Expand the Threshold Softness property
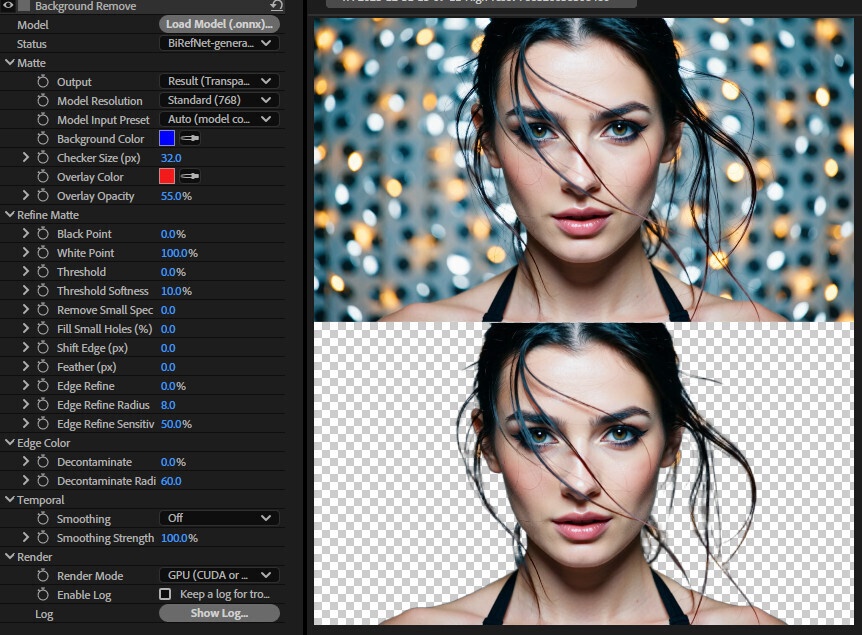The height and width of the screenshot is (635, 862). coord(25,291)
